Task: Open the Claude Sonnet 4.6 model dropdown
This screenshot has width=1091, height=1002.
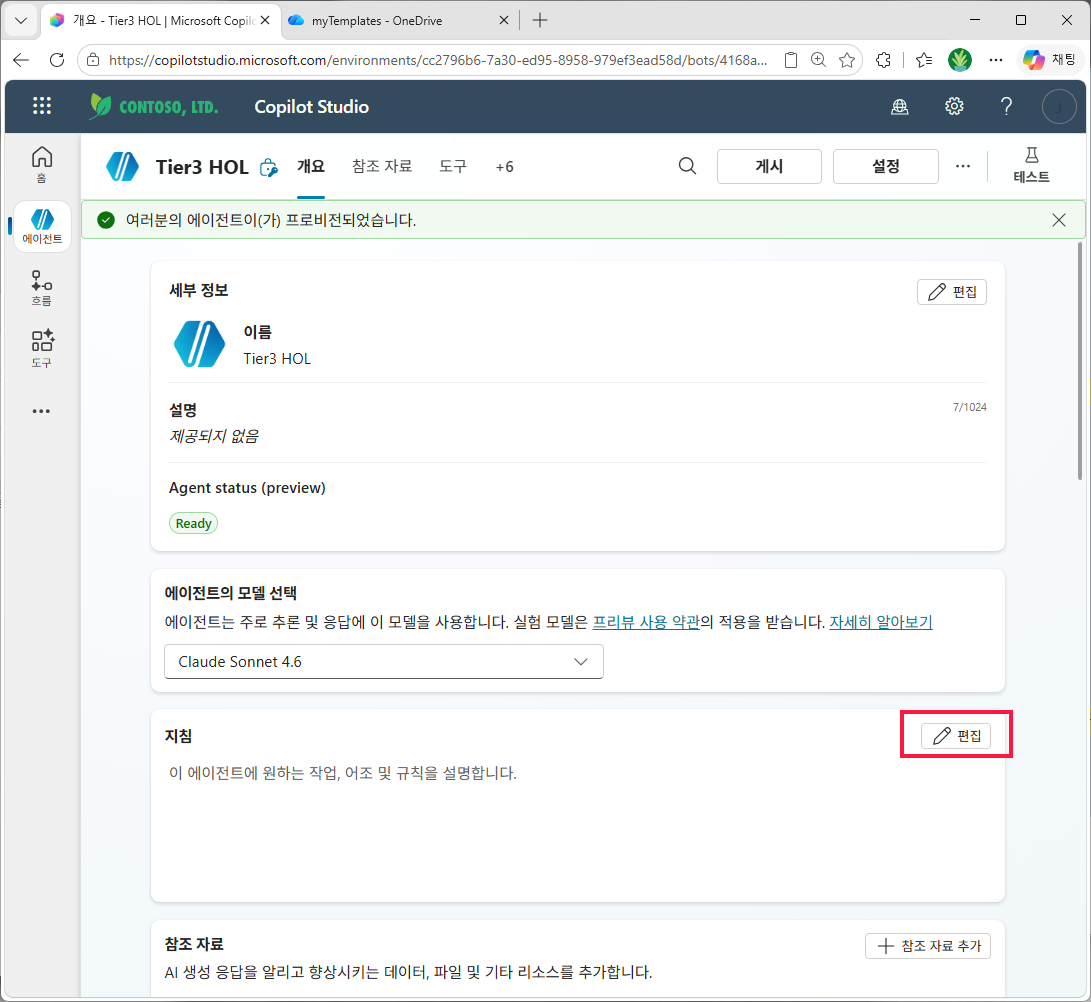Action: 383,662
